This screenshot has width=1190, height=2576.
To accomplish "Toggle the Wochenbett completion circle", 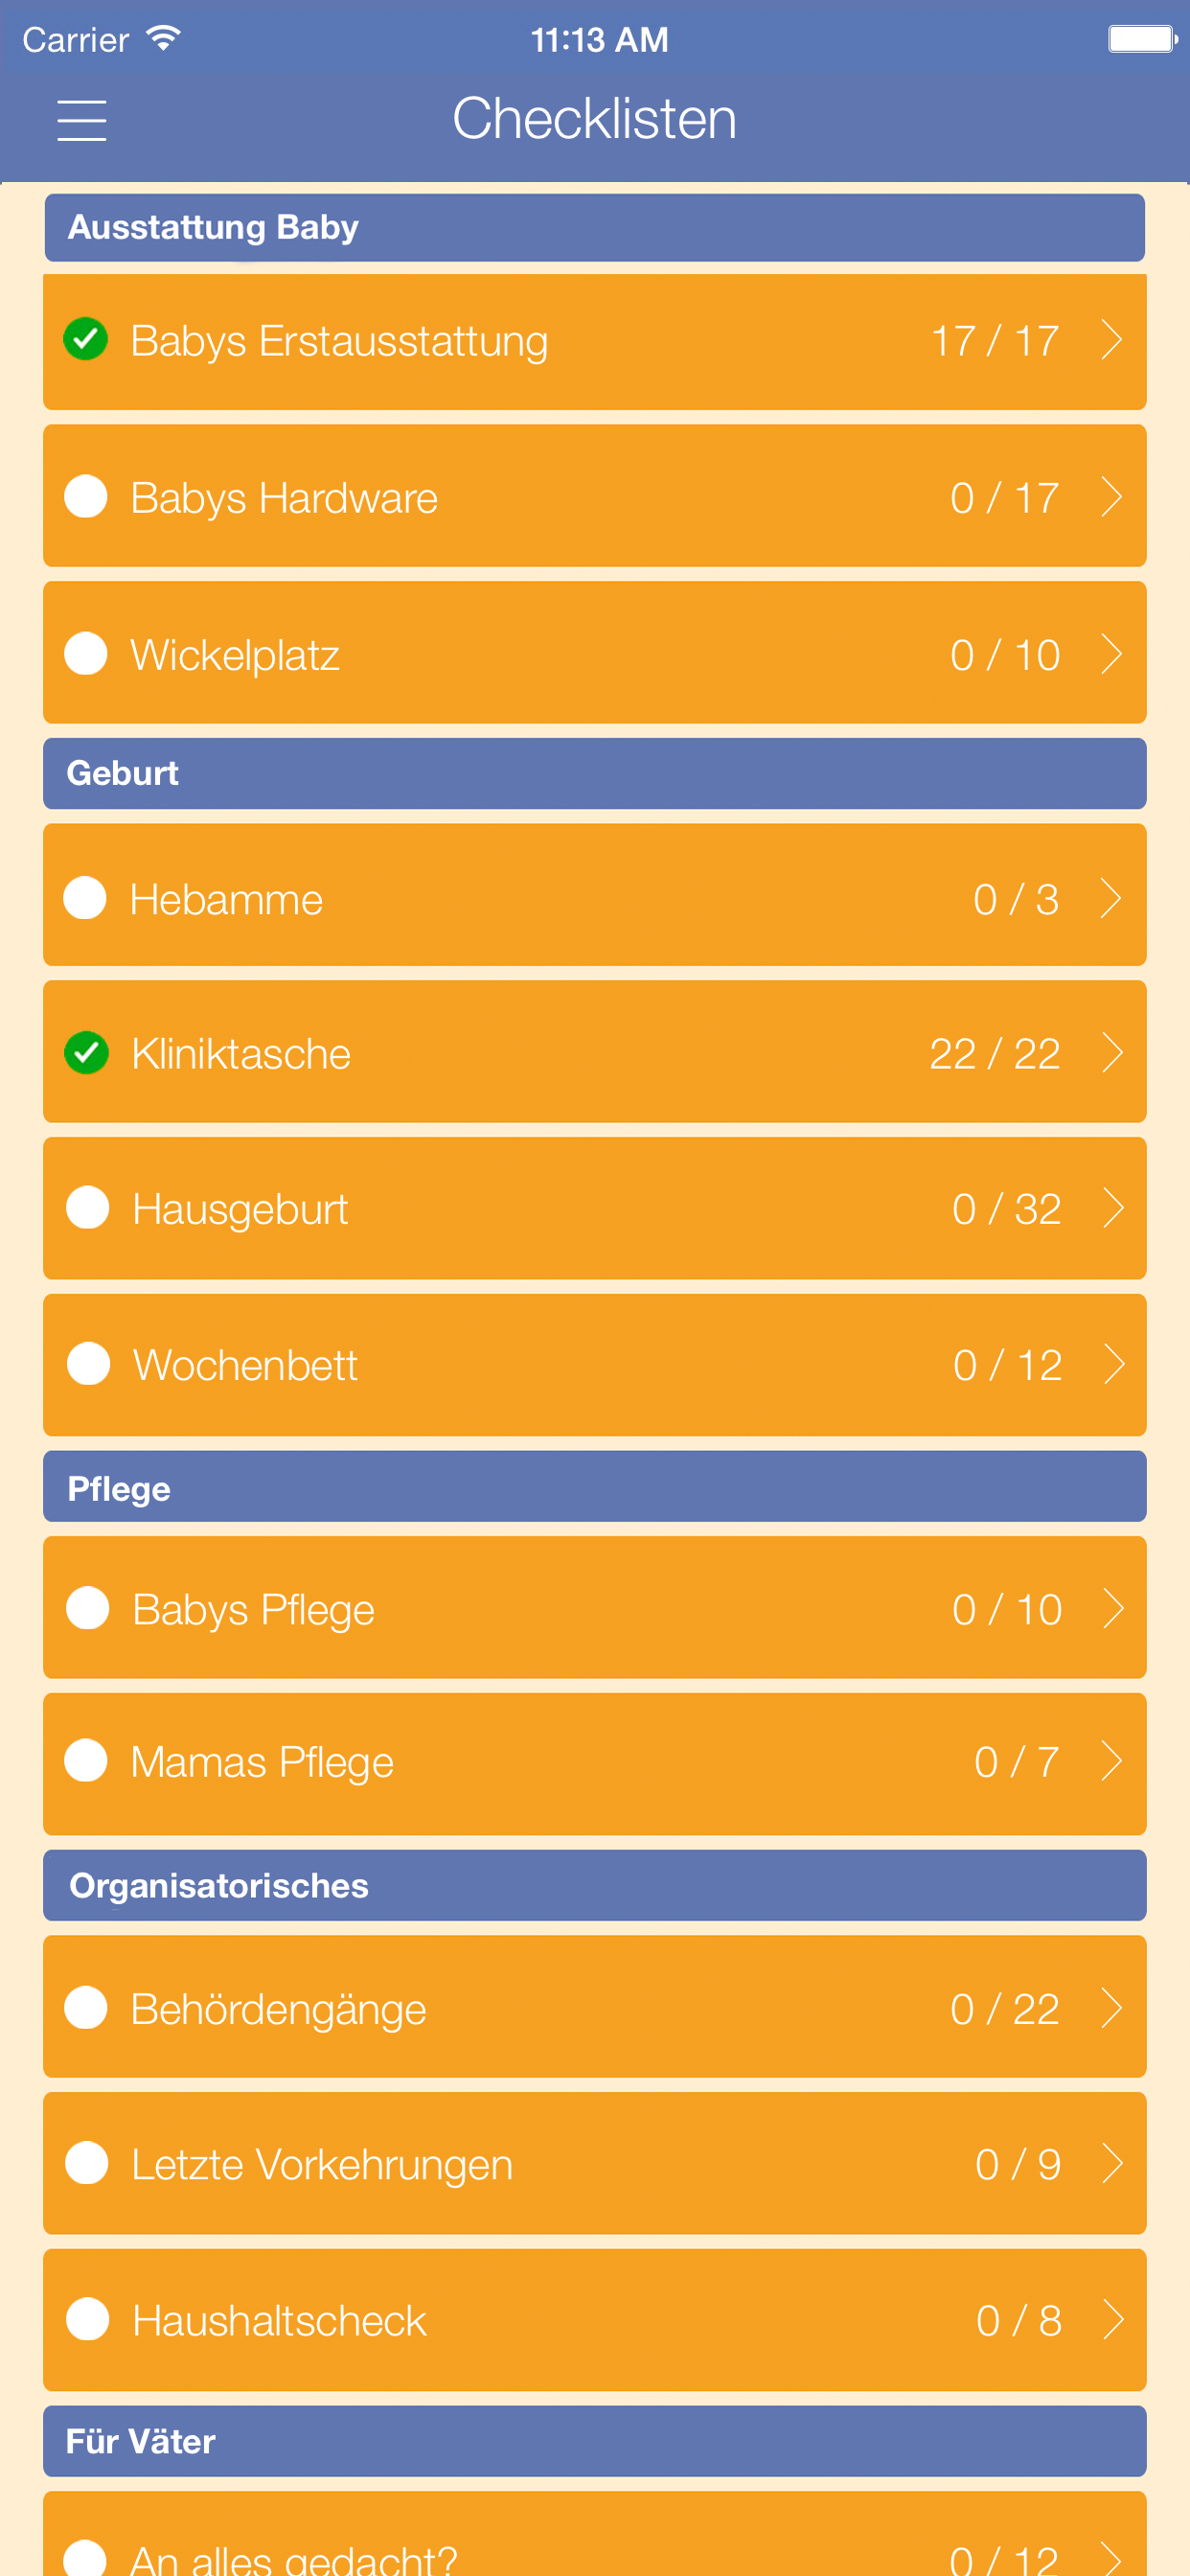I will click(88, 1364).
